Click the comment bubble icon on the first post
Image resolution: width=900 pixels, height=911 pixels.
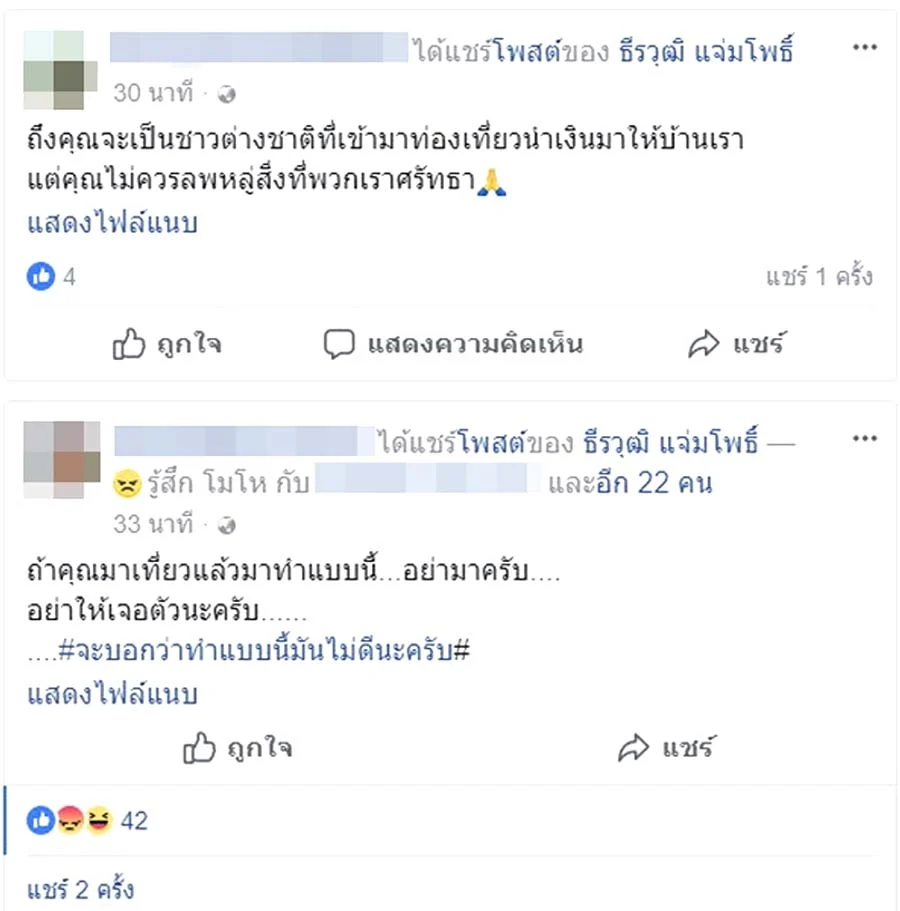click(339, 344)
